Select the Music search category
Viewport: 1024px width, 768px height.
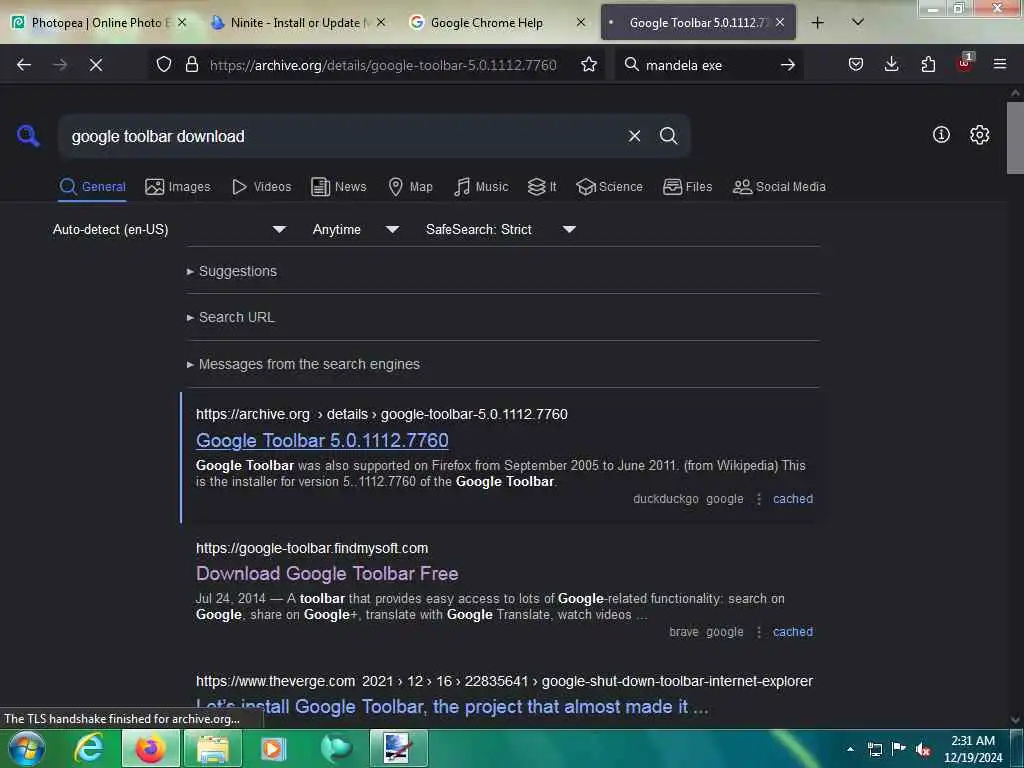pyautogui.click(x=481, y=187)
